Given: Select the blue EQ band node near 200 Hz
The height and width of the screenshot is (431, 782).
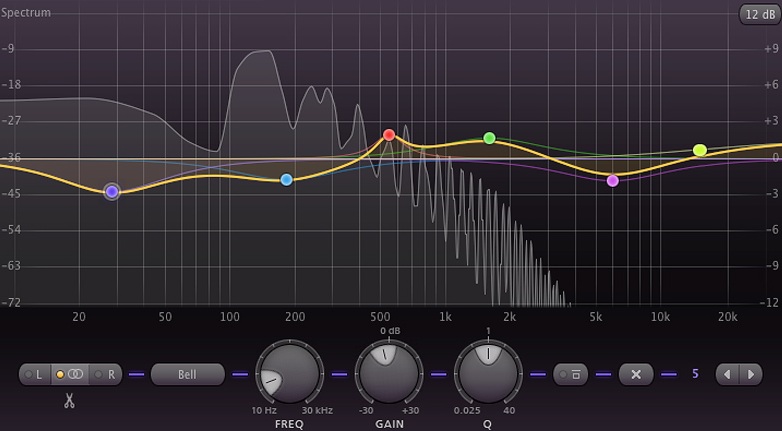Looking at the screenshot, I should (x=286, y=180).
